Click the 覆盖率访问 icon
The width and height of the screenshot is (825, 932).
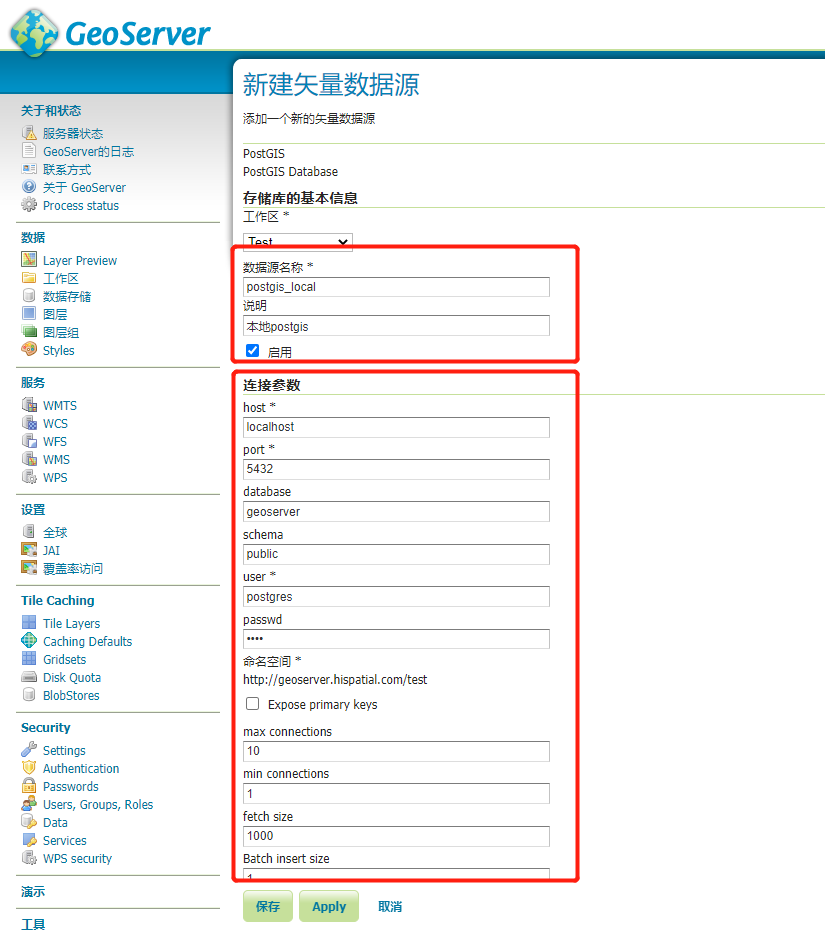pos(29,567)
